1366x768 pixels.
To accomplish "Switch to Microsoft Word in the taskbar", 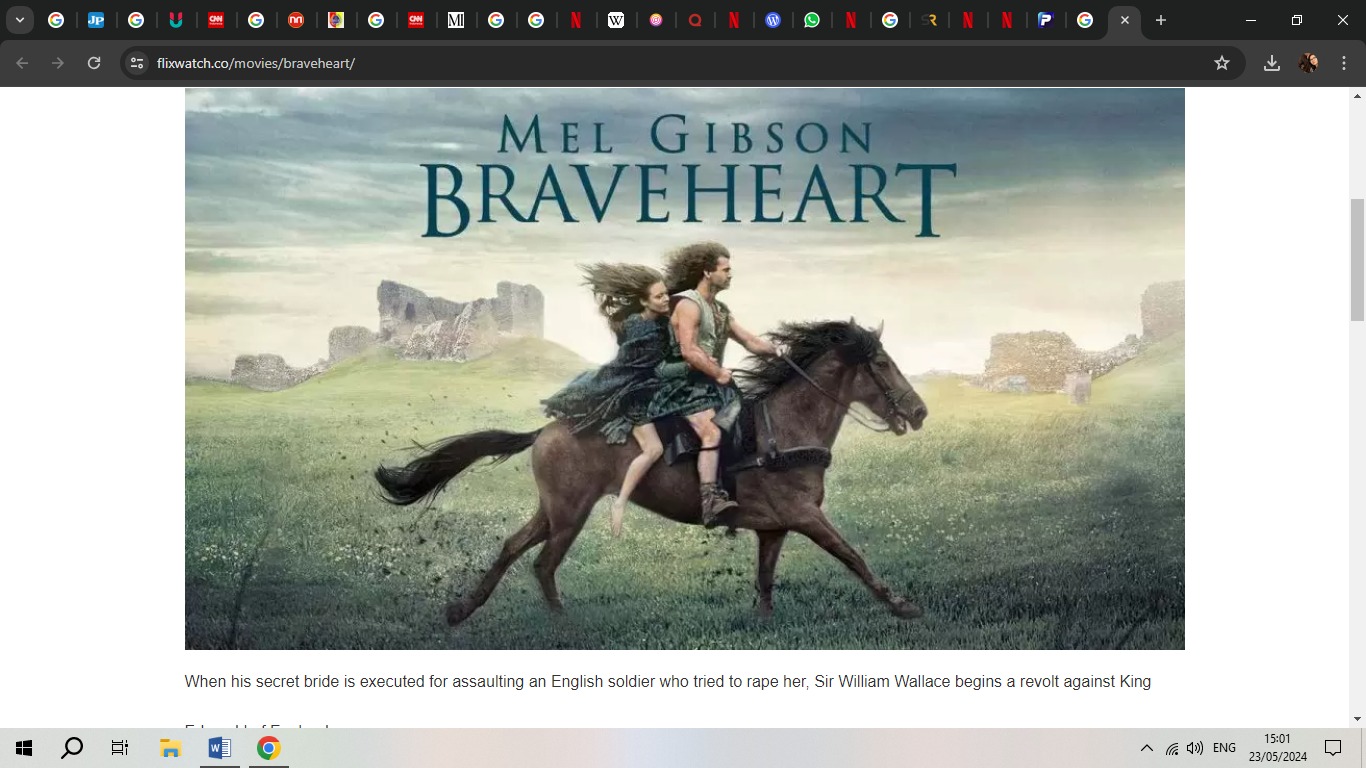I will click(x=219, y=748).
